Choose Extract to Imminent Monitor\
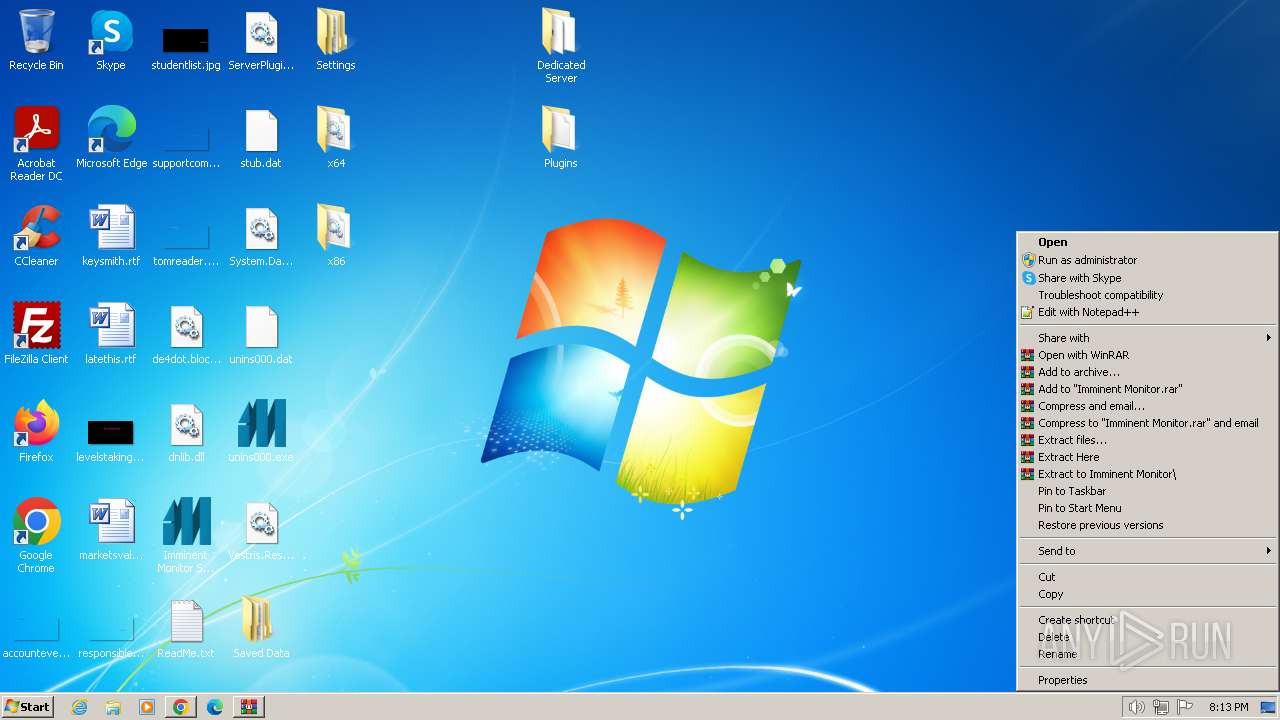1280x720 pixels. (x=1147, y=474)
